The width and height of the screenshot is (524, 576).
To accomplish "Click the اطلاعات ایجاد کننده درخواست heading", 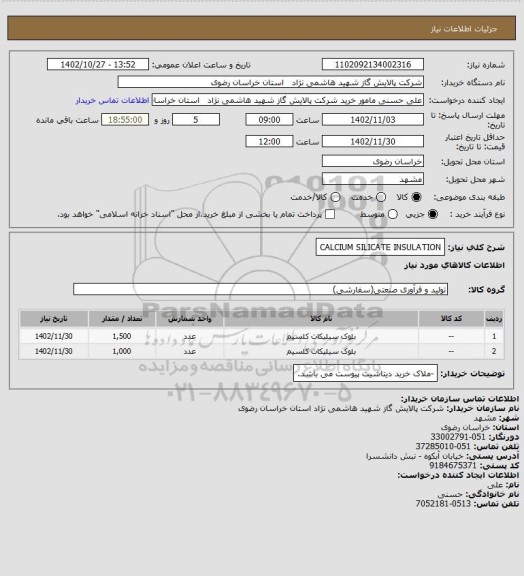I will (x=458, y=475).
